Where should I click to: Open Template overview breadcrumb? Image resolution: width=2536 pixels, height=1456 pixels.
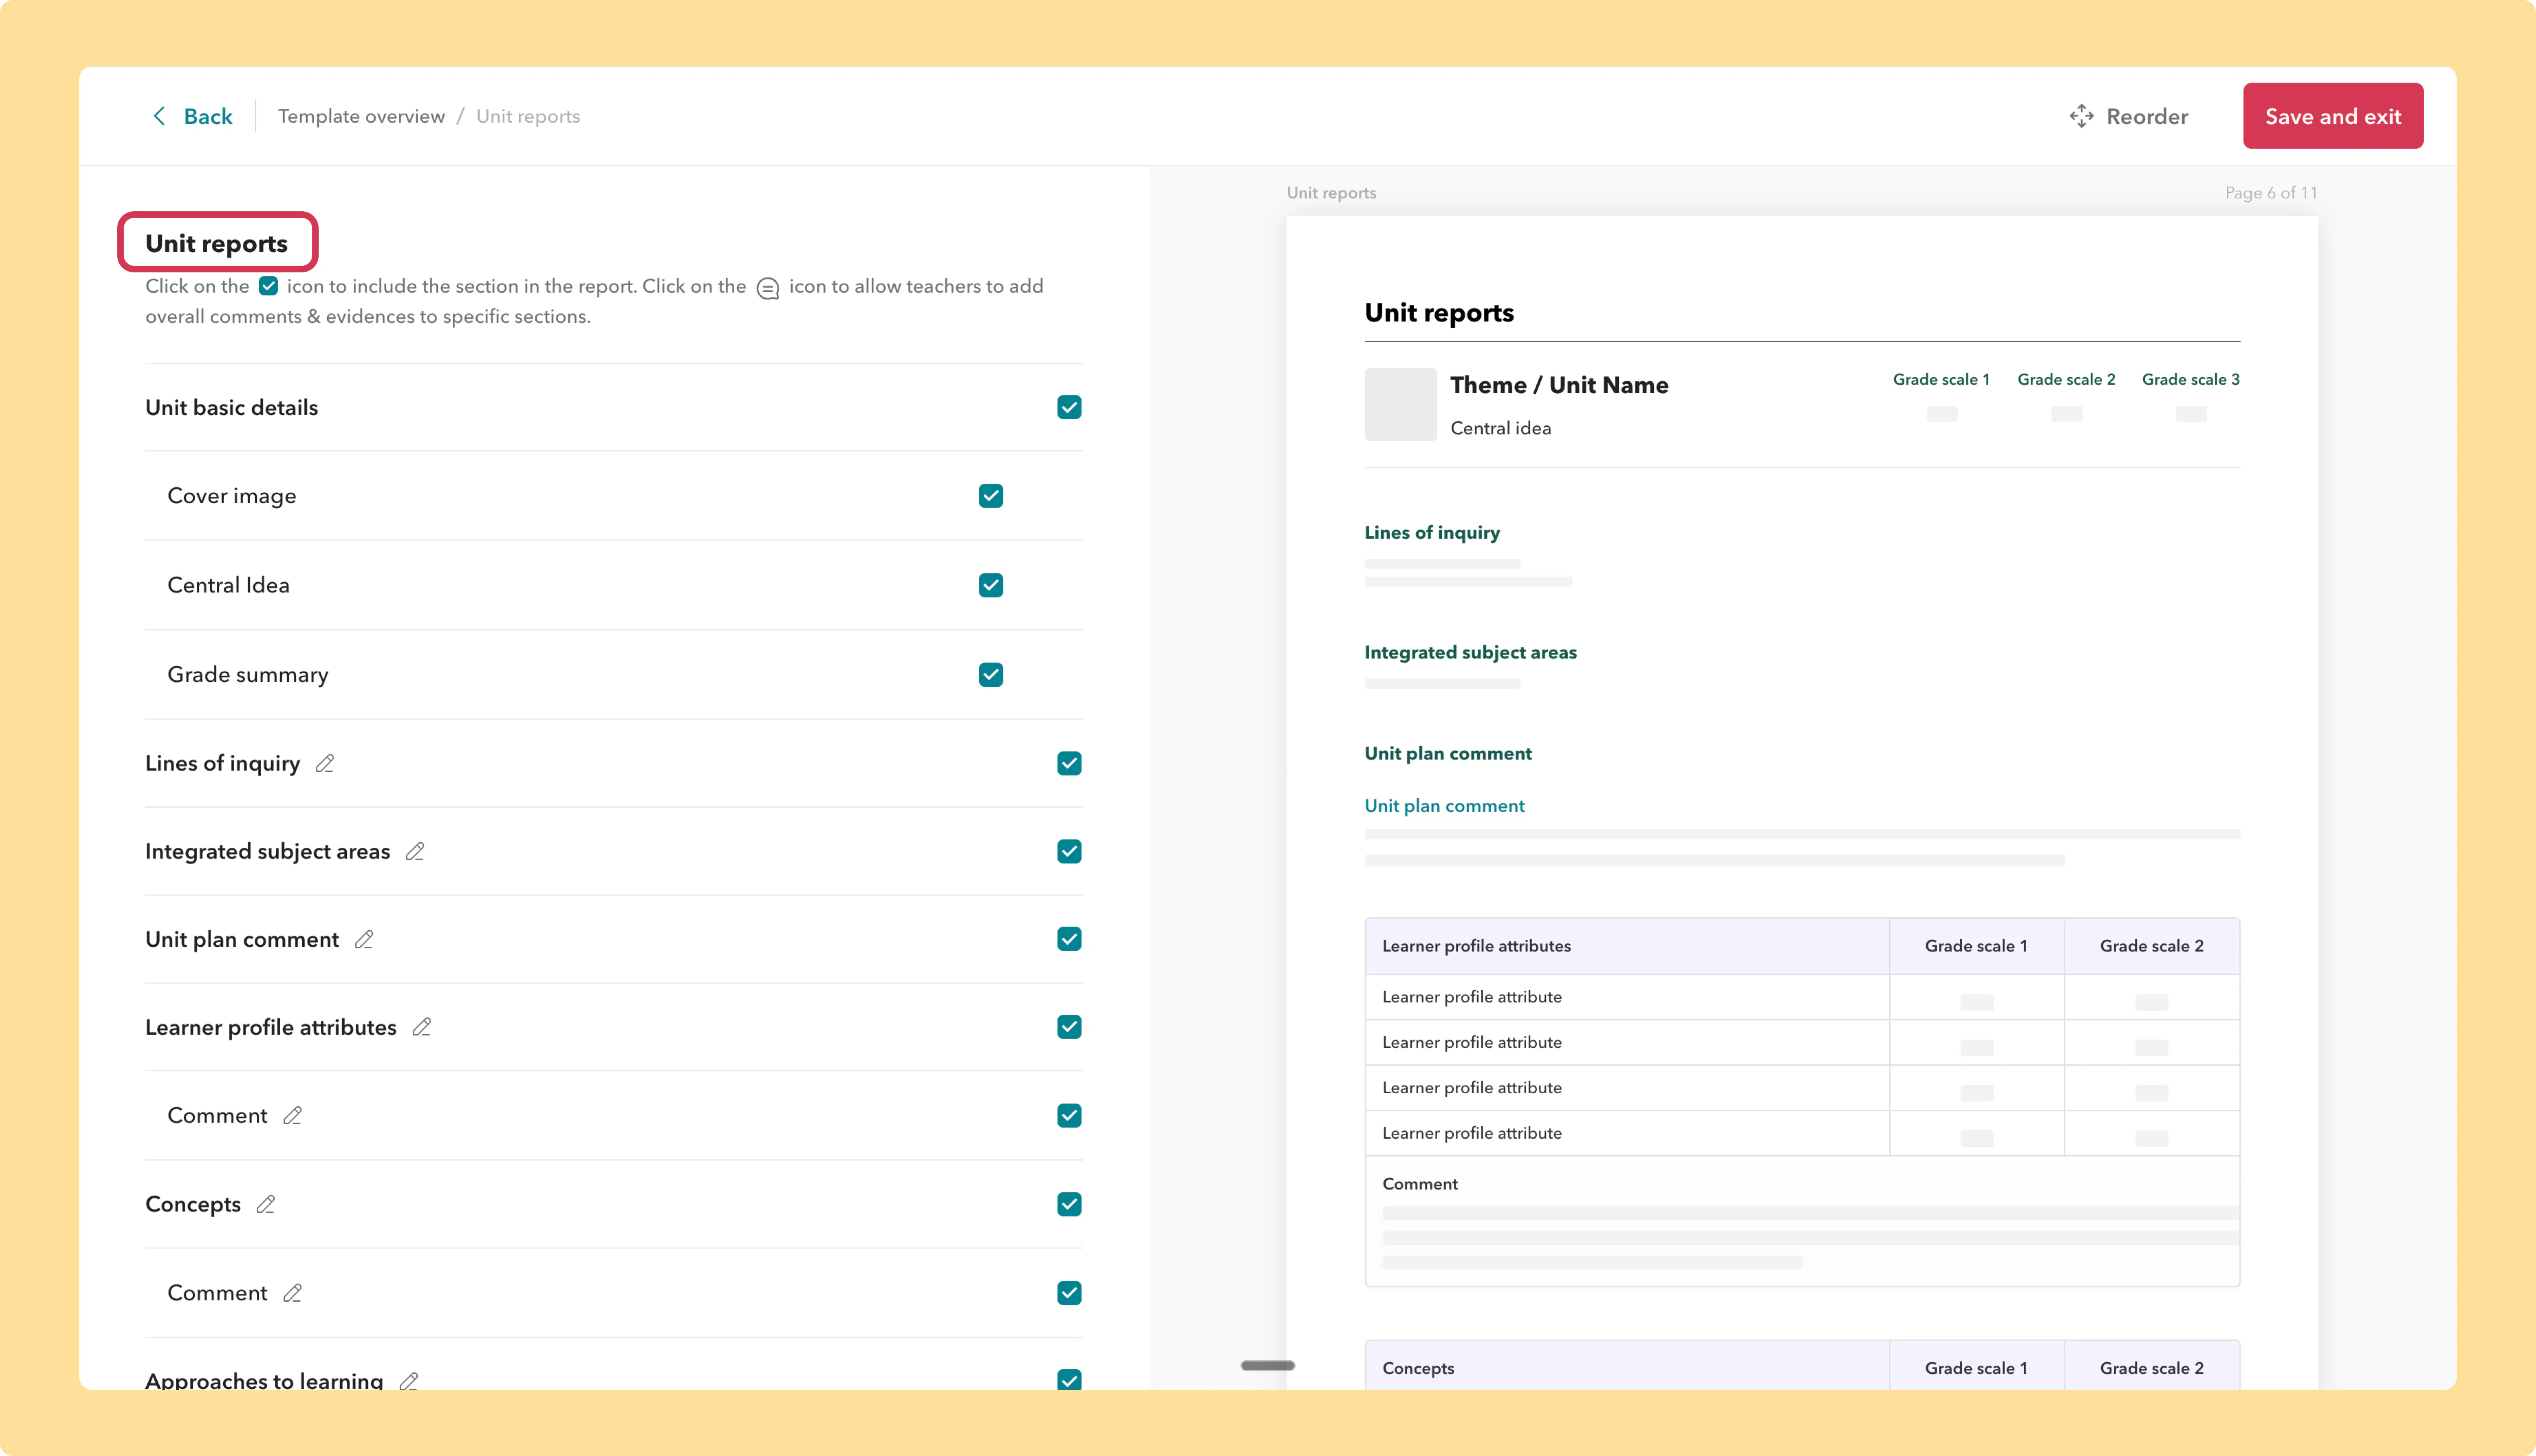click(361, 116)
